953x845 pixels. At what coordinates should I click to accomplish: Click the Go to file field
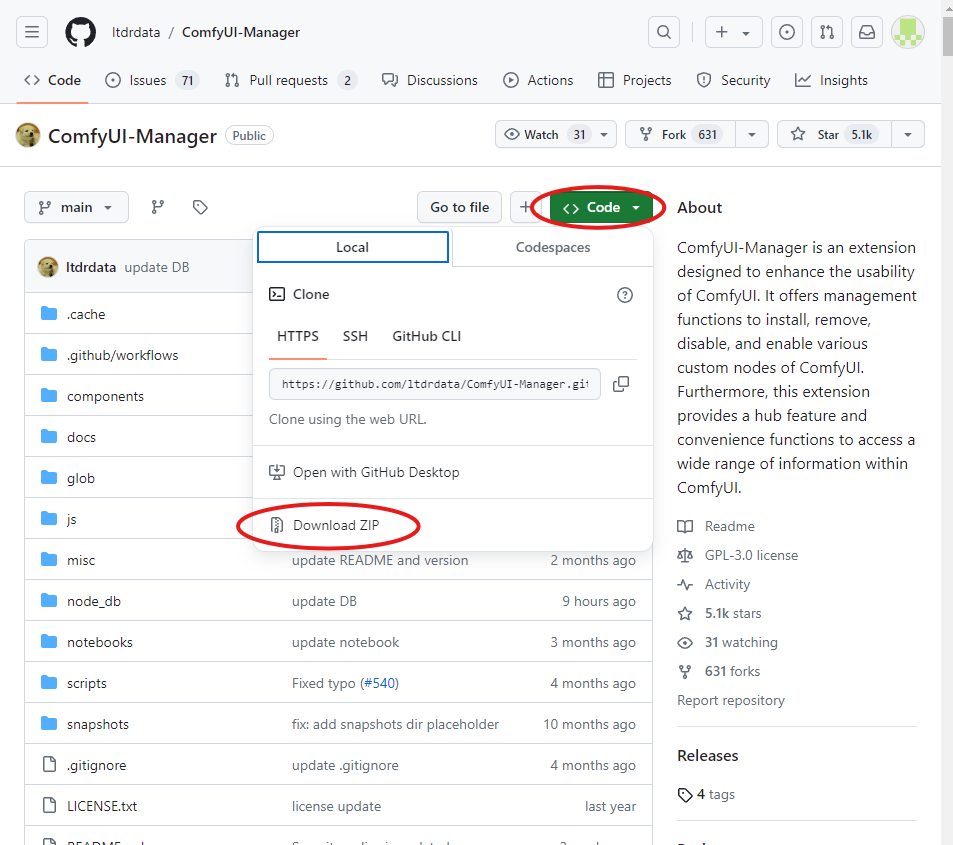pos(459,207)
